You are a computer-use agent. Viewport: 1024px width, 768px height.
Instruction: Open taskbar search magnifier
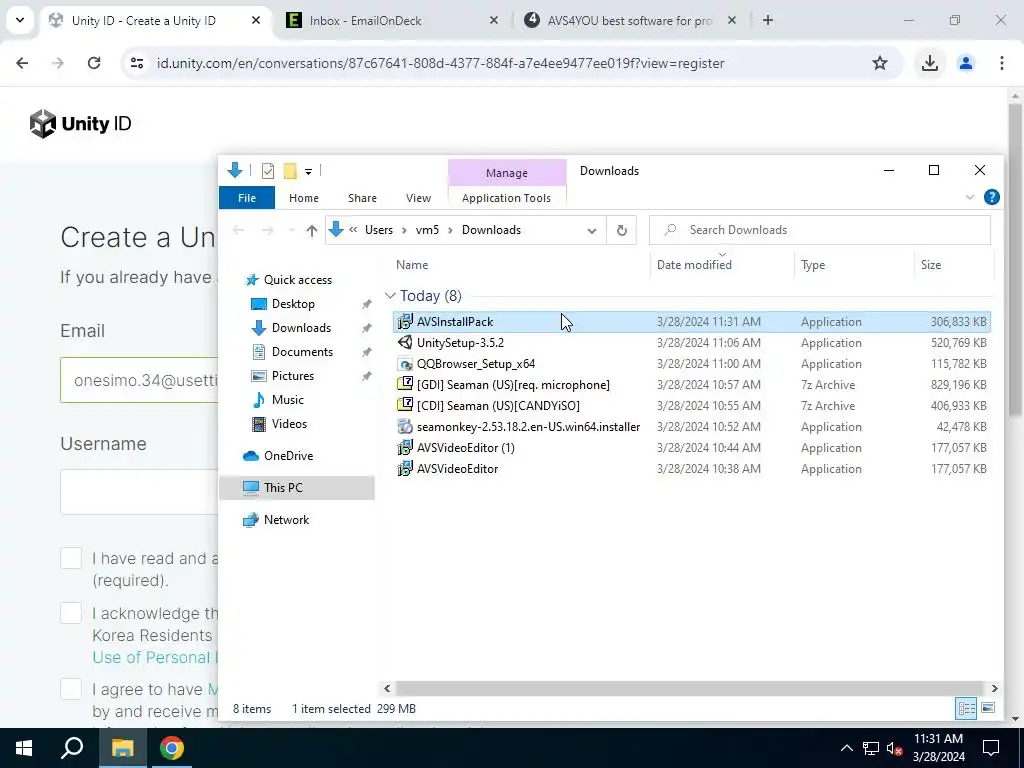(x=72, y=748)
